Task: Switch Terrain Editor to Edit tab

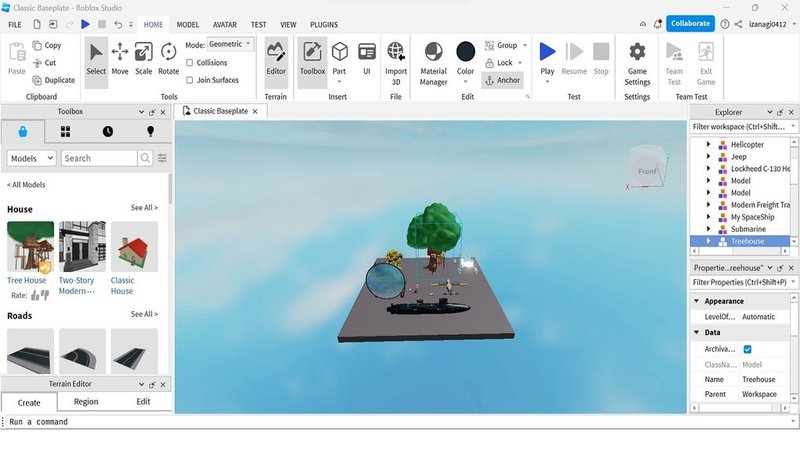Action: (143, 402)
